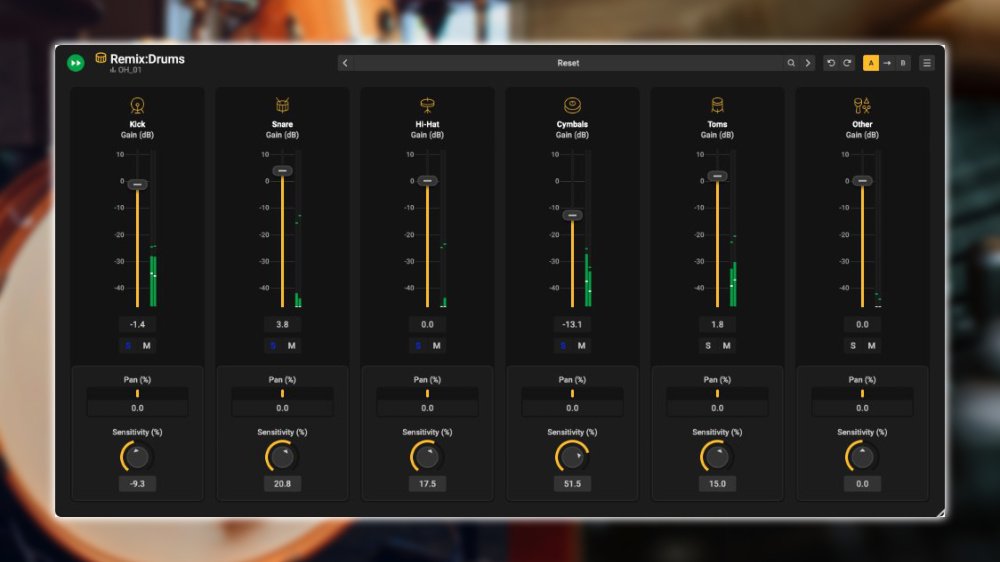
Task: Solo the Kick channel
Action: coord(128,346)
